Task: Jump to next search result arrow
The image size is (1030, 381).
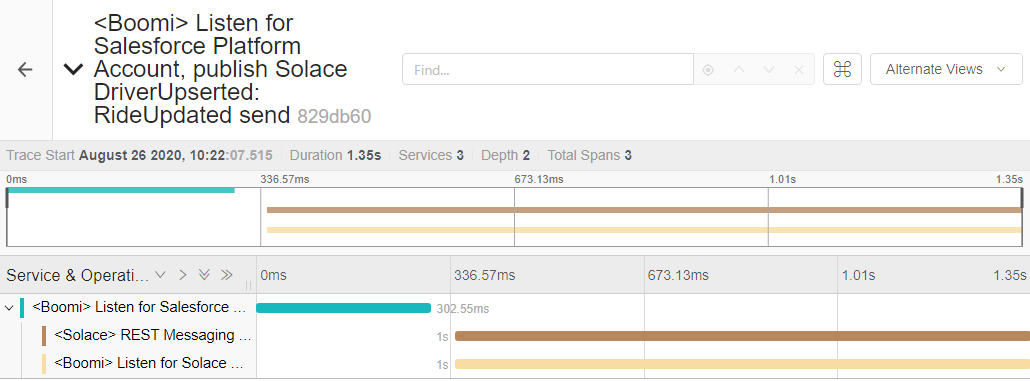Action: [x=769, y=70]
